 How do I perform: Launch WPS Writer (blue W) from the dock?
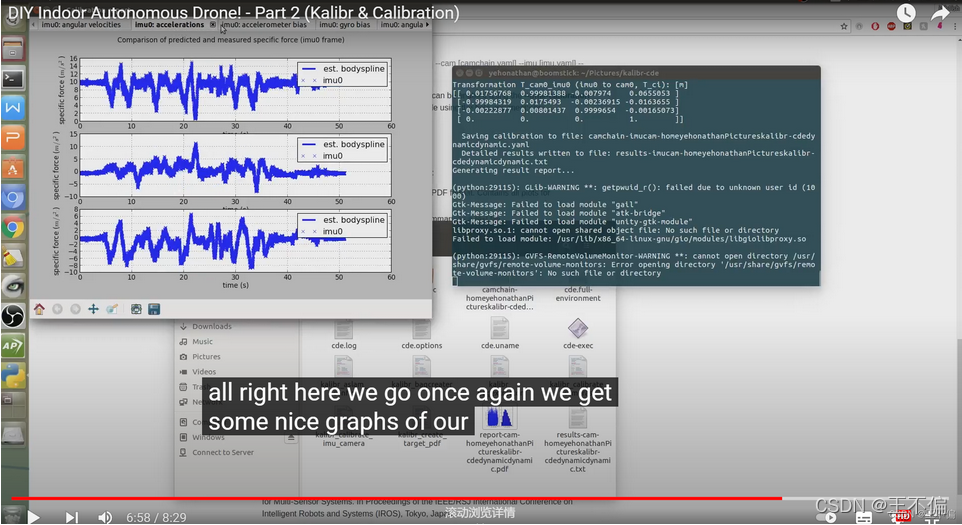[13, 109]
